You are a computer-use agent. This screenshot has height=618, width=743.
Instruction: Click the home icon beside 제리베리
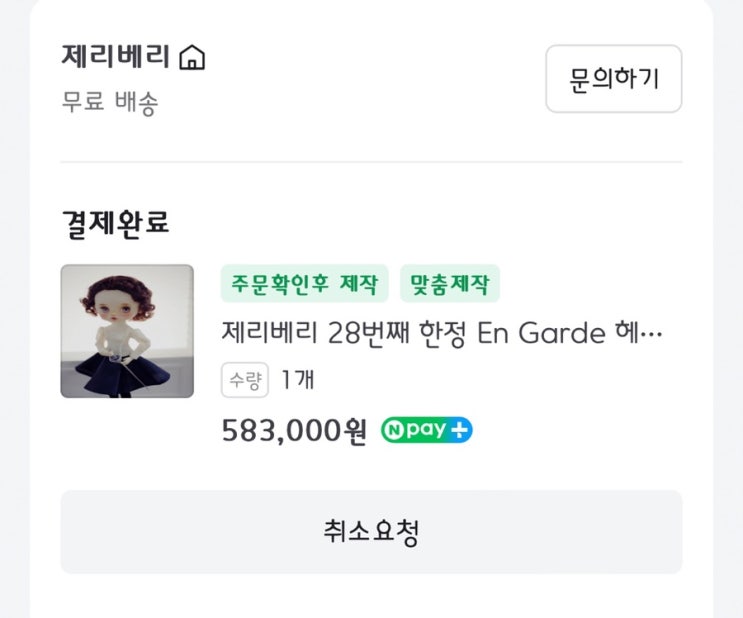pyautogui.click(x=191, y=59)
